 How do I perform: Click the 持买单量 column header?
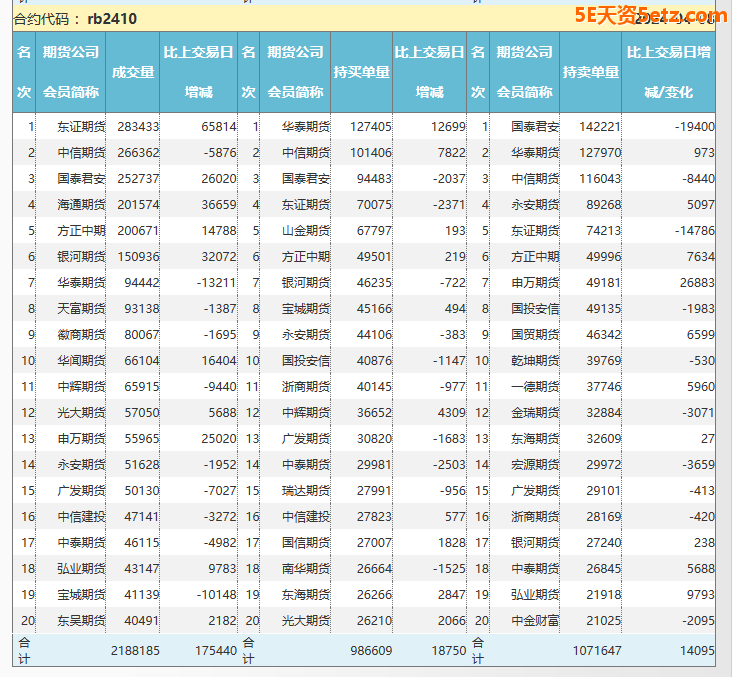361,72
